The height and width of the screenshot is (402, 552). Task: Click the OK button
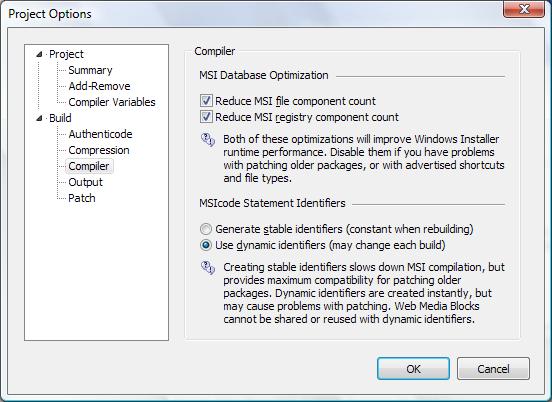413,369
